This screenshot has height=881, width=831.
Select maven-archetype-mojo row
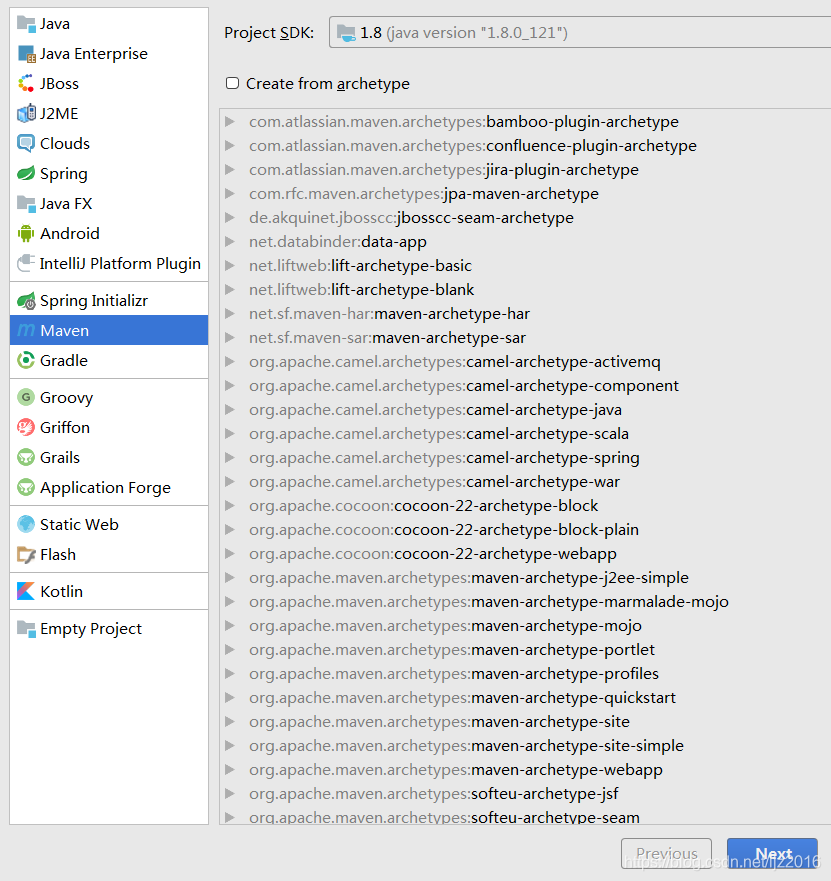point(525,625)
